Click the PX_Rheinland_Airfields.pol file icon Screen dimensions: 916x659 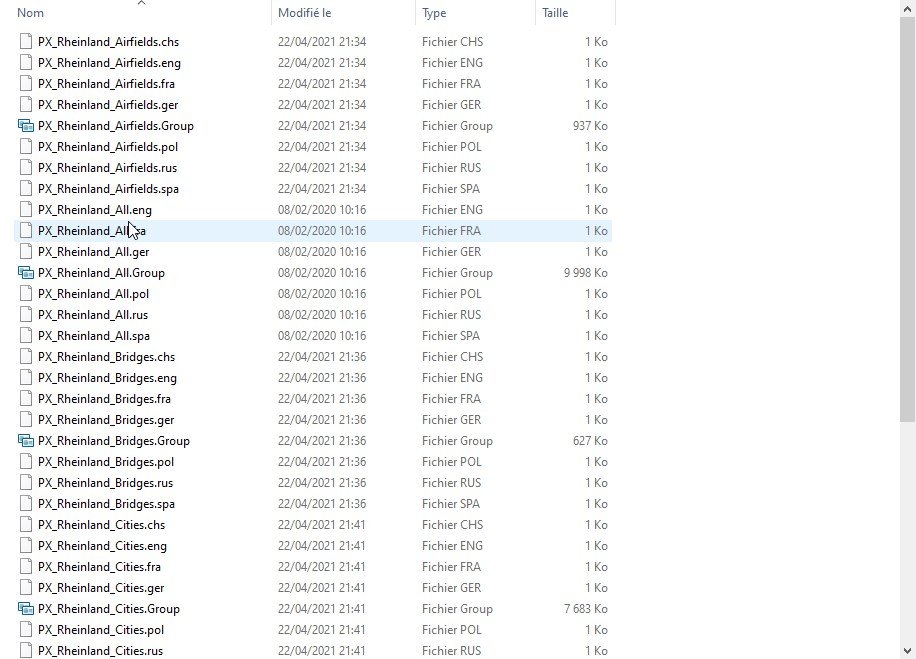(x=26, y=147)
